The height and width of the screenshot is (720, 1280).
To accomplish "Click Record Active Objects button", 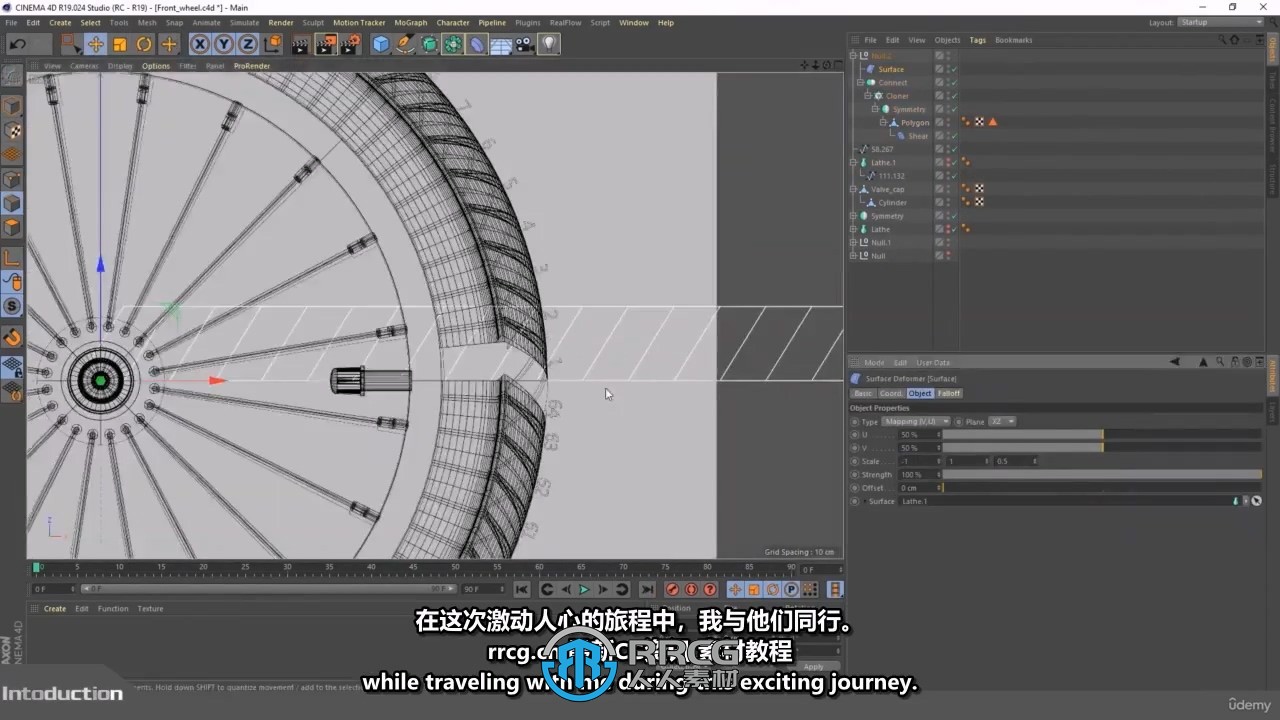I will click(x=672, y=590).
